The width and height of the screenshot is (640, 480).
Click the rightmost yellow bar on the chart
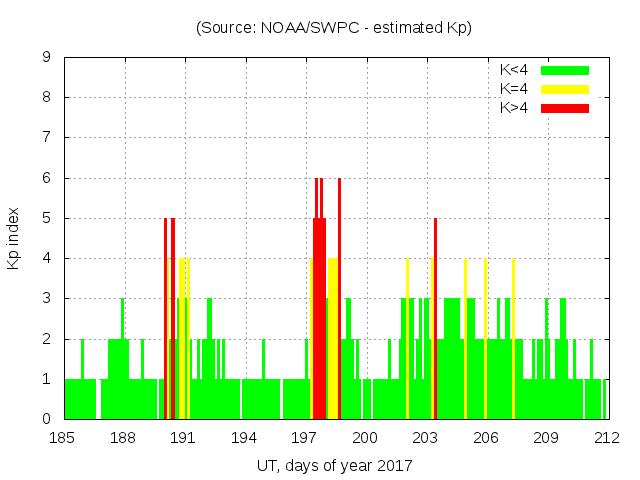pyautogui.click(x=513, y=340)
